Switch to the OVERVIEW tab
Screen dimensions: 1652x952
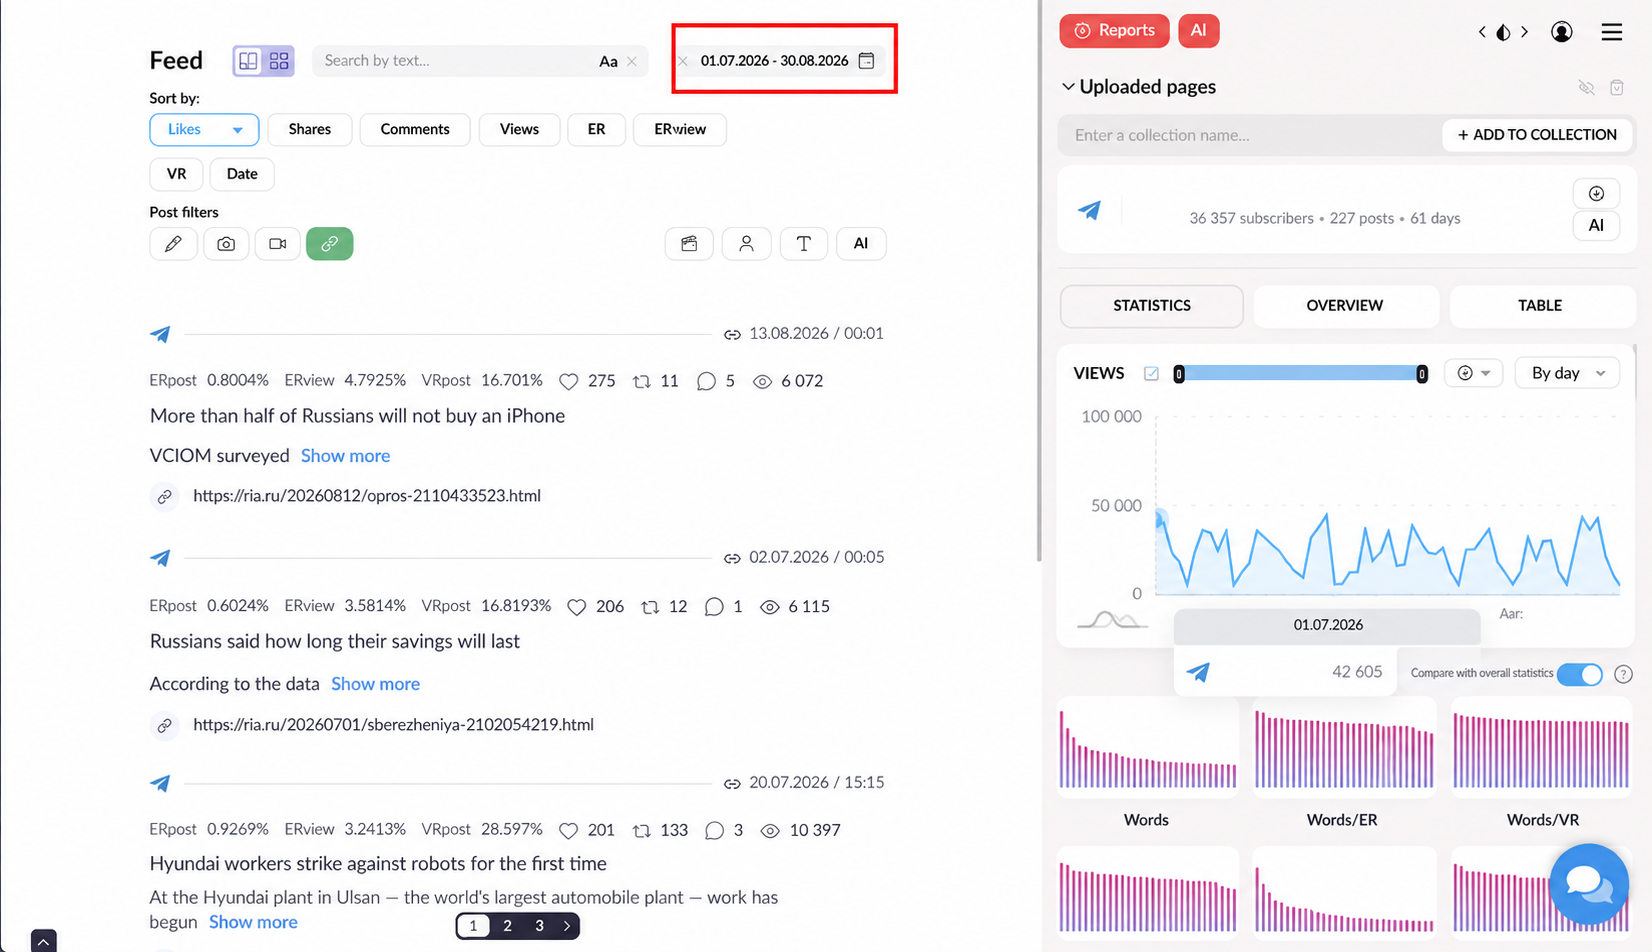point(1345,306)
